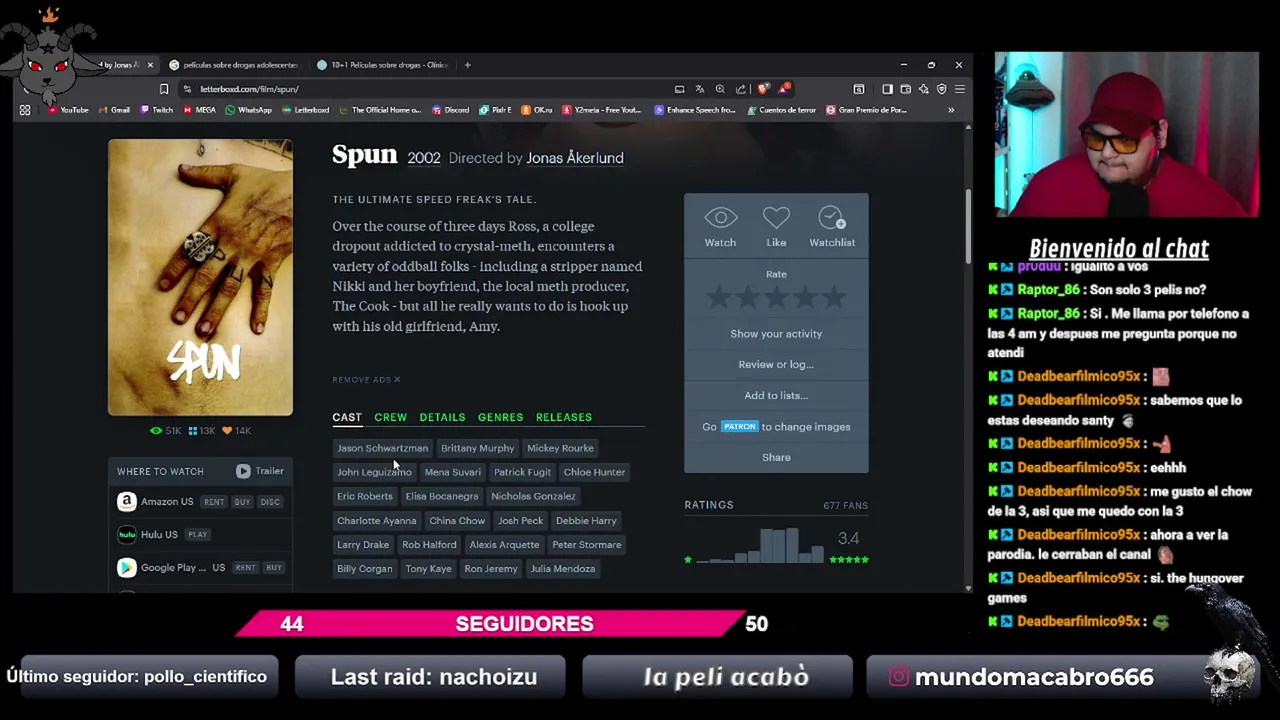The width and height of the screenshot is (1280, 720).
Task: Switch to the RELEASES tab
Action: click(x=564, y=417)
